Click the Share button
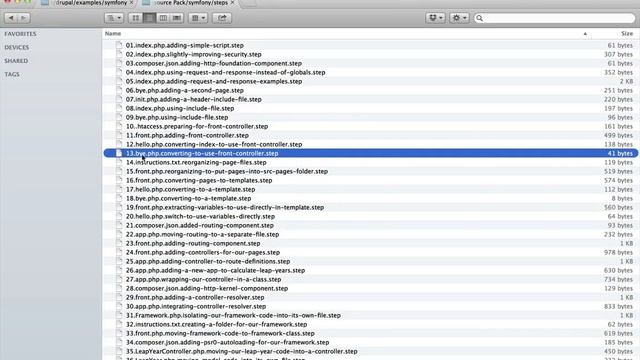This screenshot has width=640, height=360. 222,18
